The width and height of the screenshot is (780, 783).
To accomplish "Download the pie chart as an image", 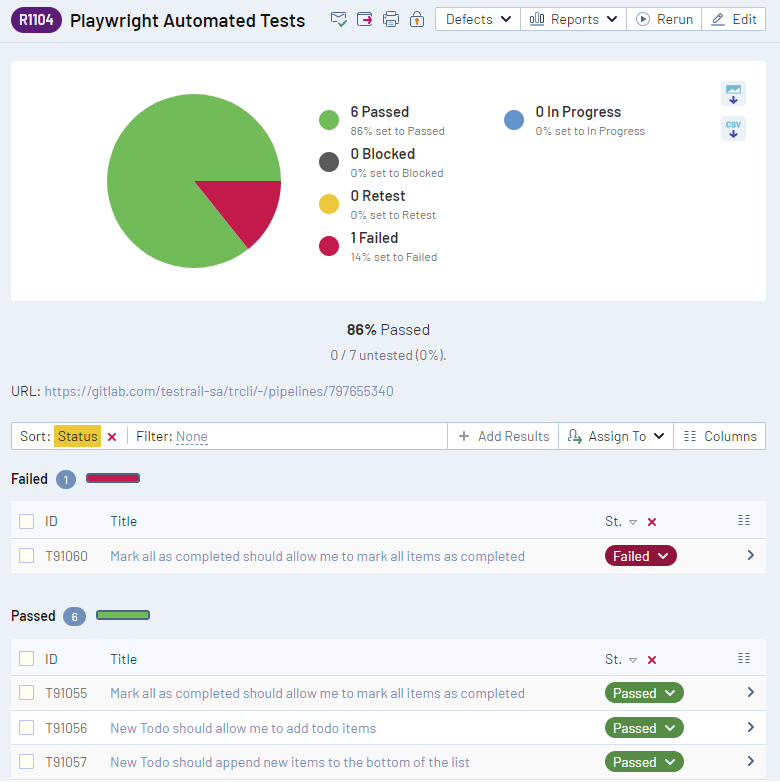I will point(733,94).
